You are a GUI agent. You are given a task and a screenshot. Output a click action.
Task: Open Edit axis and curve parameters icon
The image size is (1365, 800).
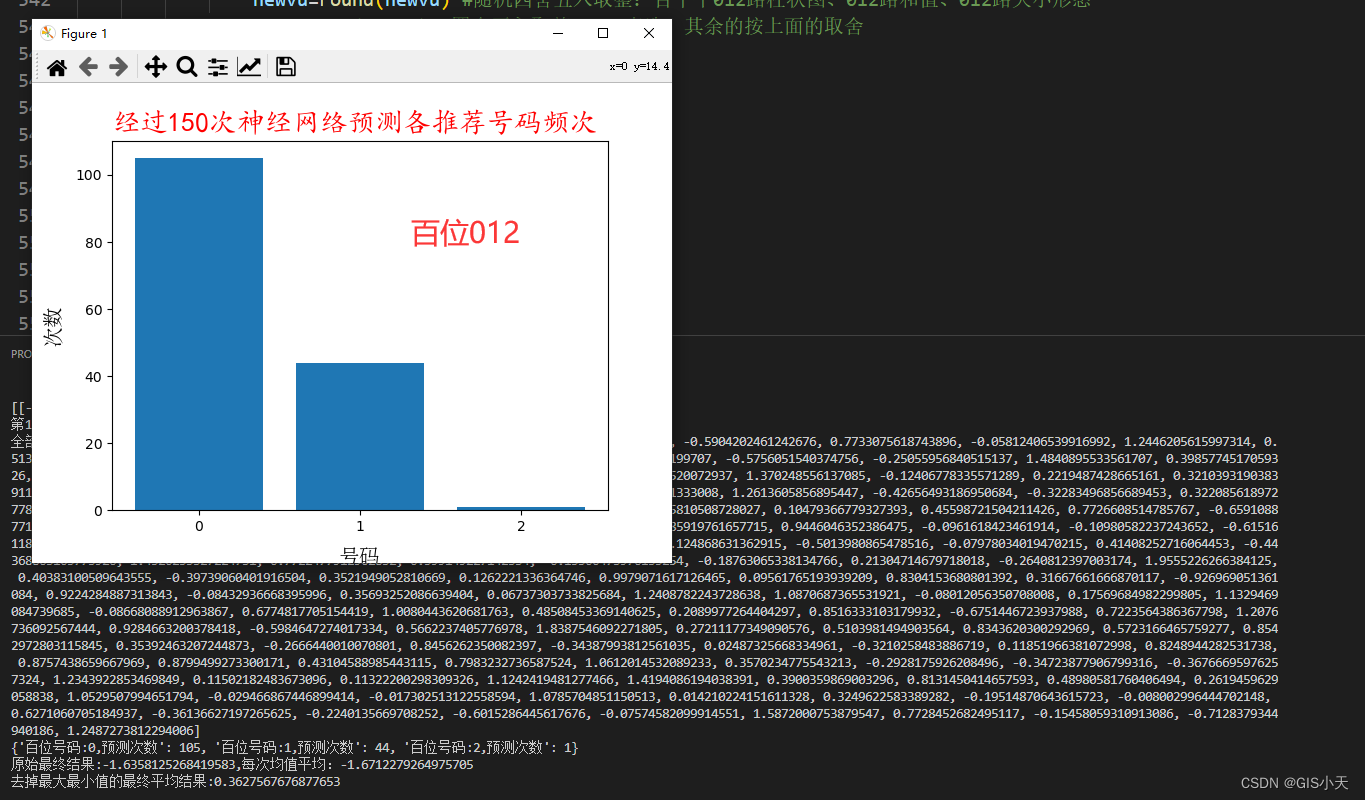tap(249, 67)
